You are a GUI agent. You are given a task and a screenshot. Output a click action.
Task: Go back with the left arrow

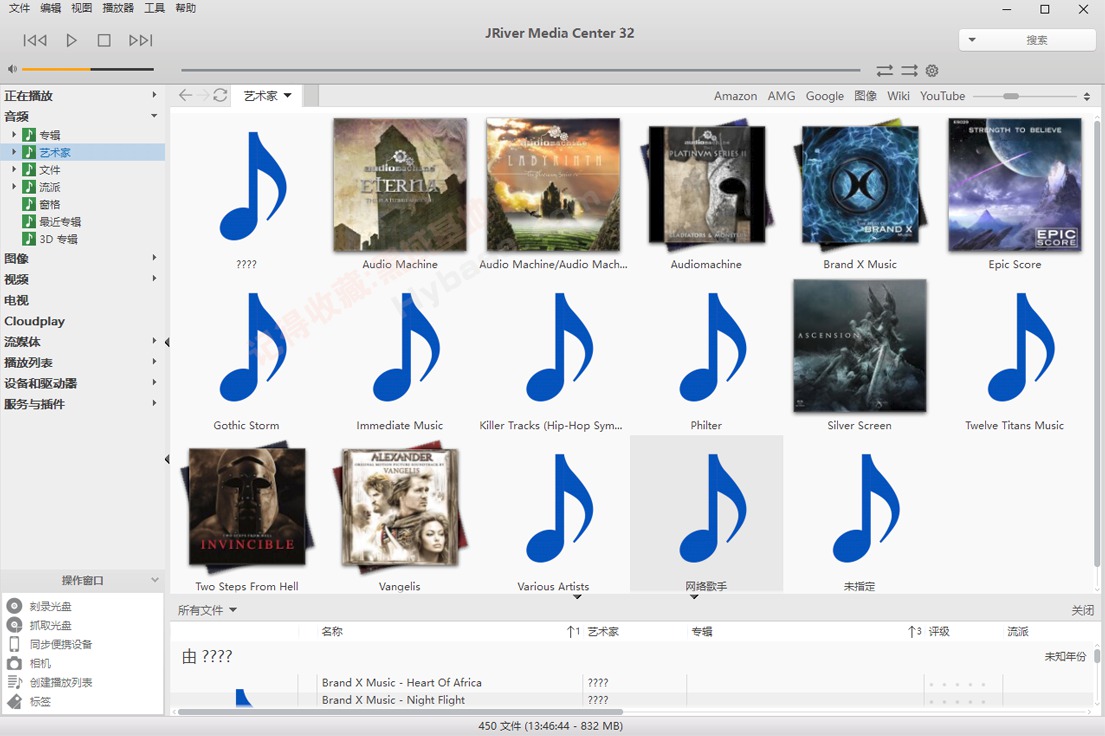coord(185,95)
